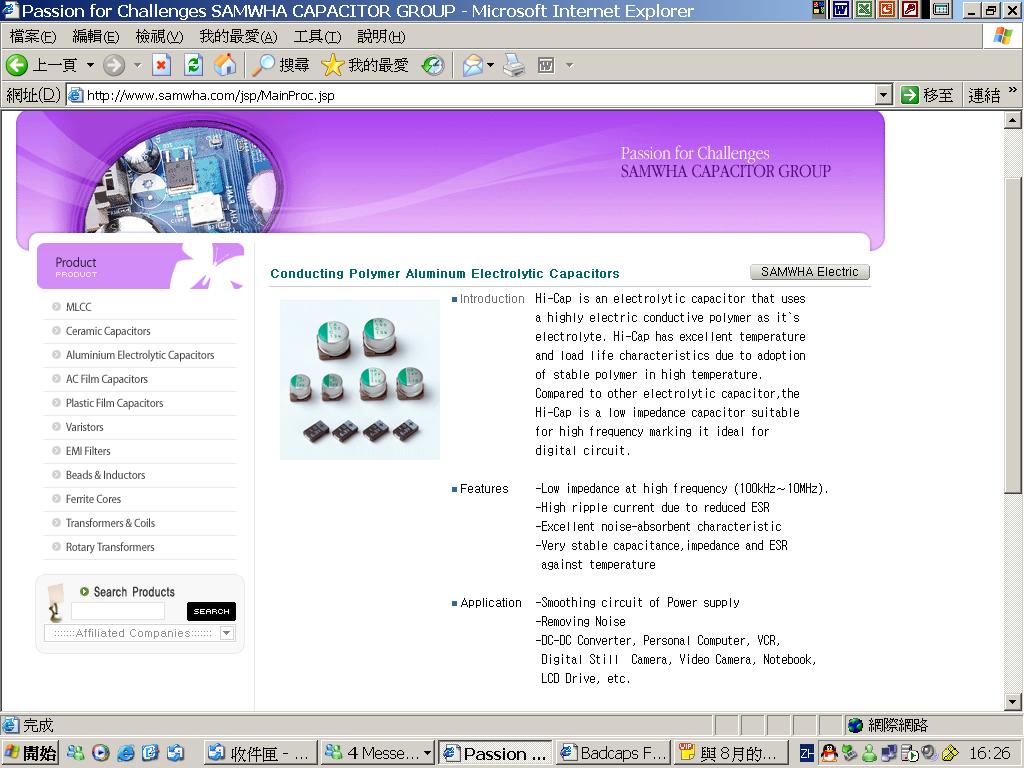The width and height of the screenshot is (1024, 768).
Task: Expand the Affiliated Companies dropdown
Action: coord(227,633)
